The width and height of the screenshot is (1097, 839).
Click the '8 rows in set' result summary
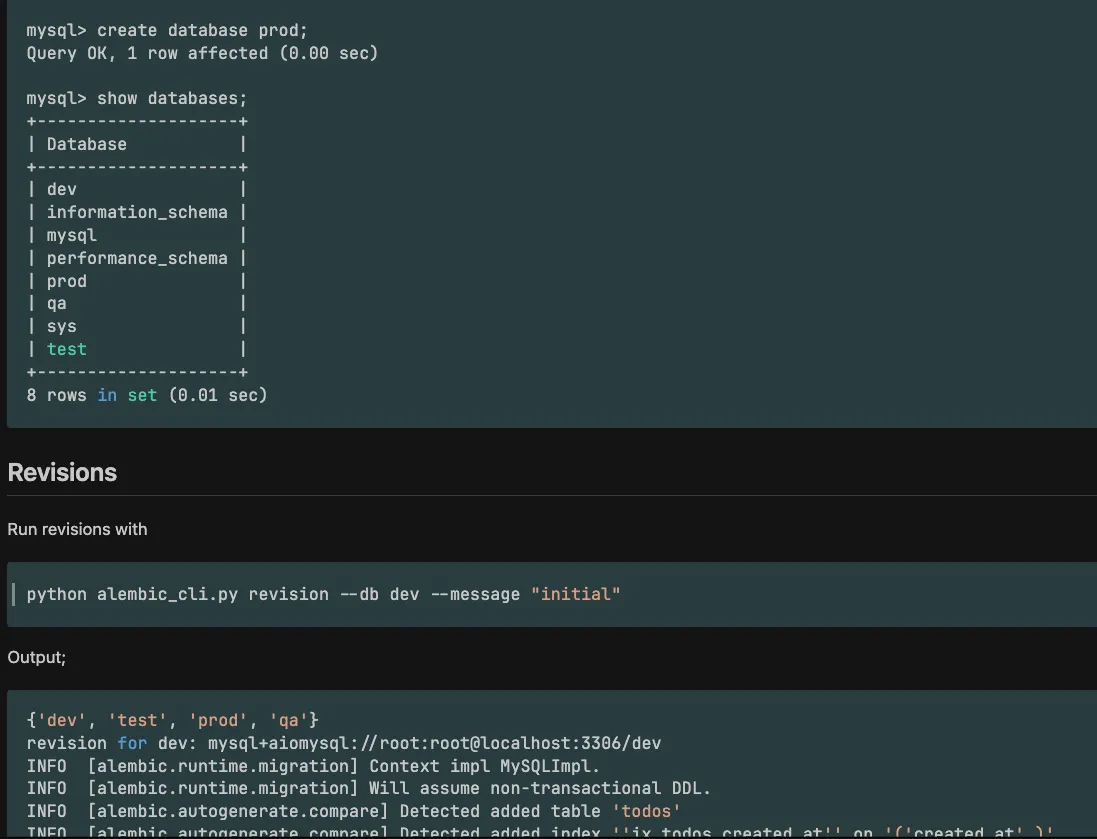(146, 395)
